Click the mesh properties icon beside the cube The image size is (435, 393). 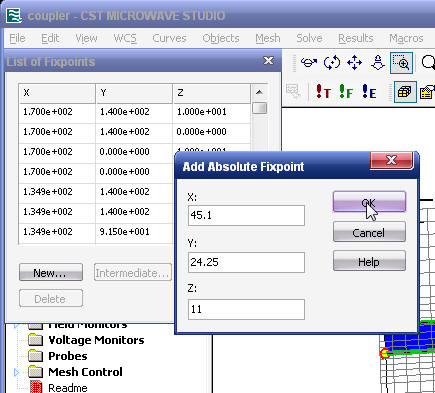click(x=427, y=92)
